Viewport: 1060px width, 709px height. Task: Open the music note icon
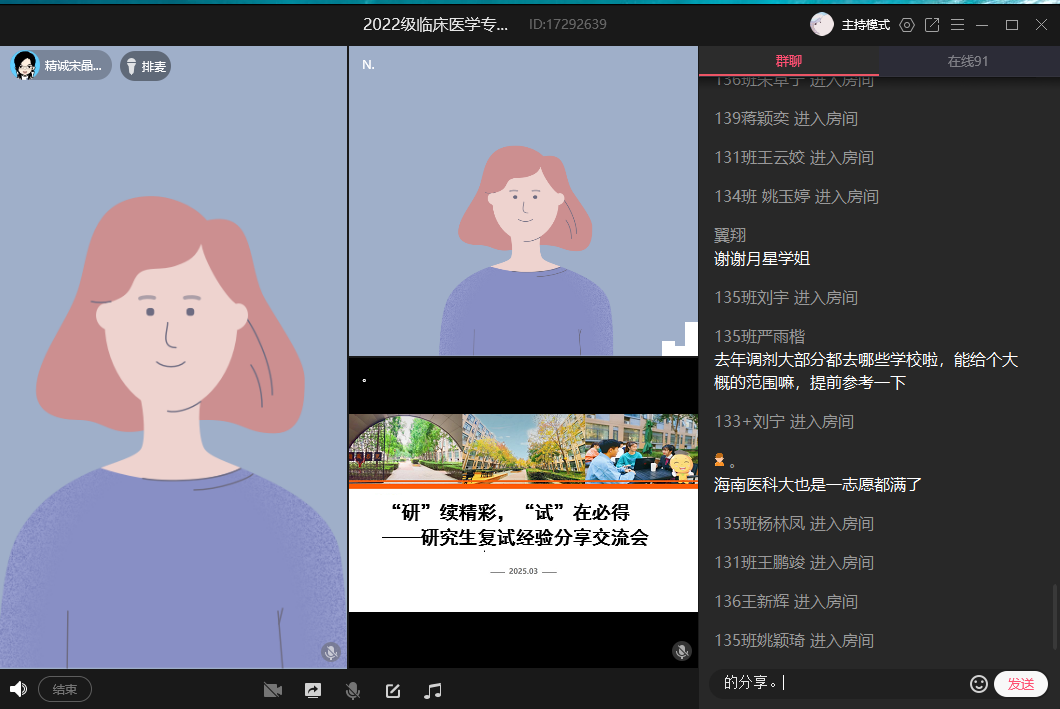433,690
